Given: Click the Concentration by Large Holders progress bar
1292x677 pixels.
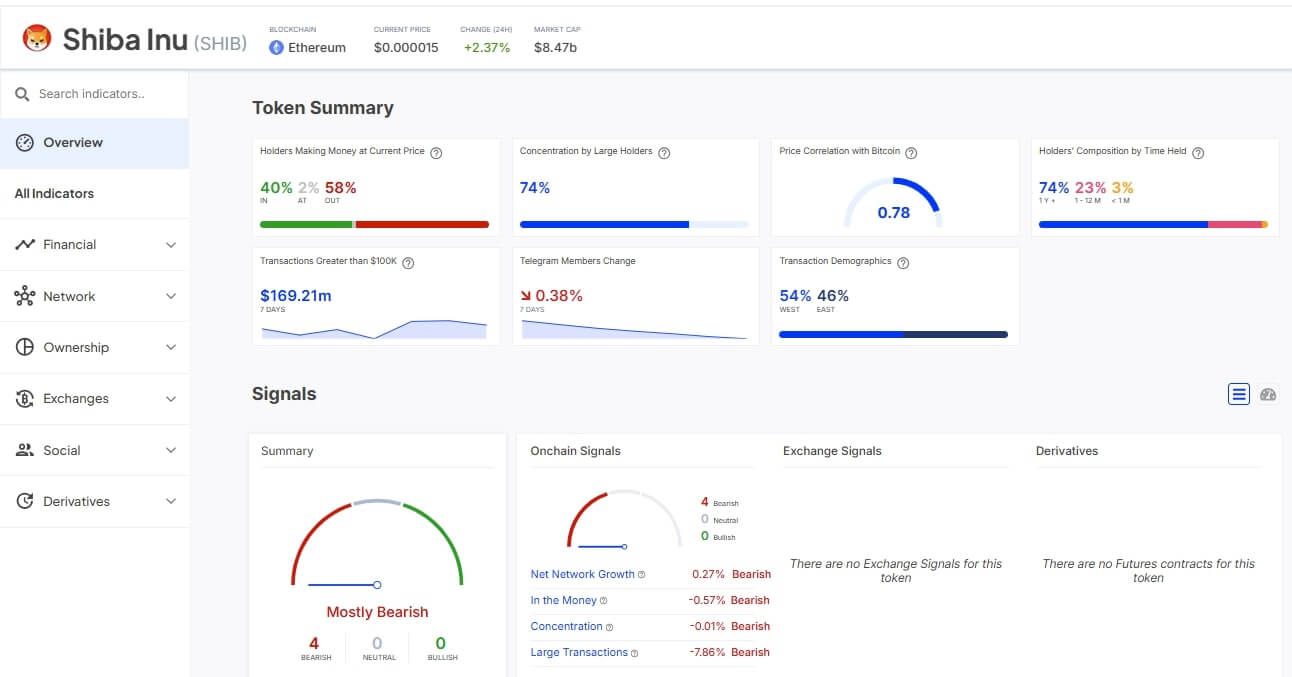Looking at the screenshot, I should tap(634, 224).
